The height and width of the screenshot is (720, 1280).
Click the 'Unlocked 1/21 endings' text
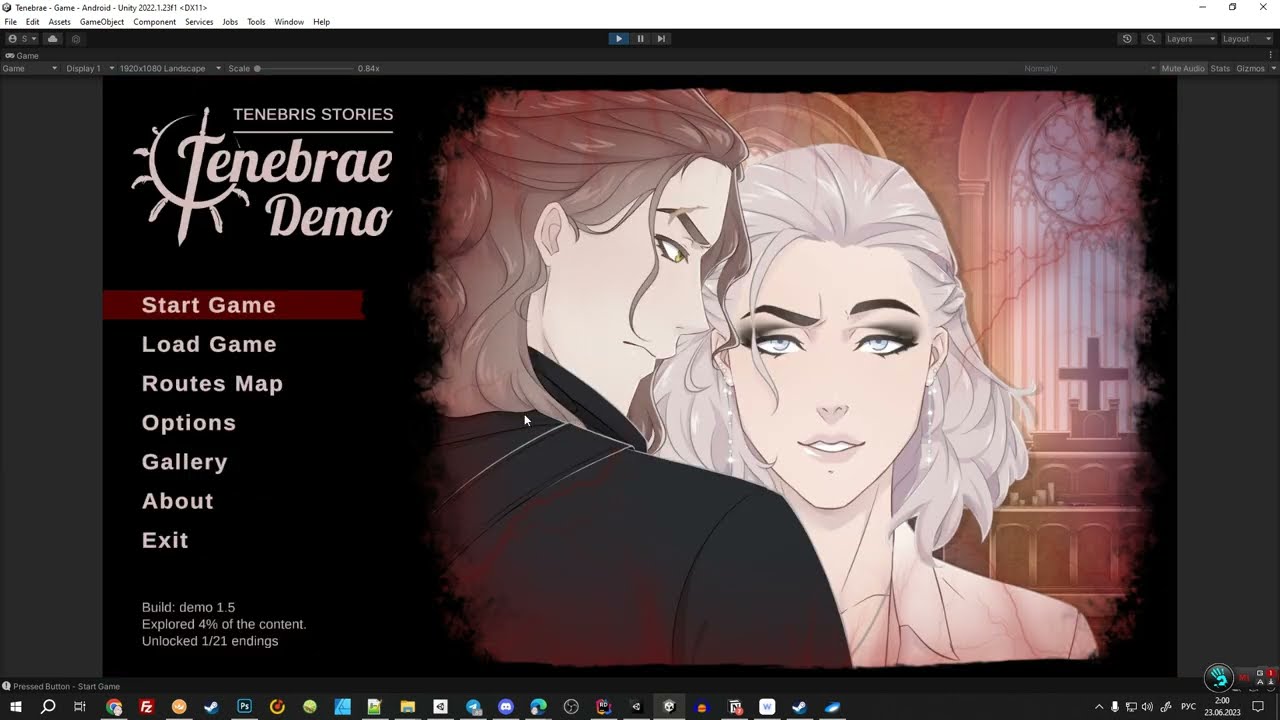click(210, 641)
